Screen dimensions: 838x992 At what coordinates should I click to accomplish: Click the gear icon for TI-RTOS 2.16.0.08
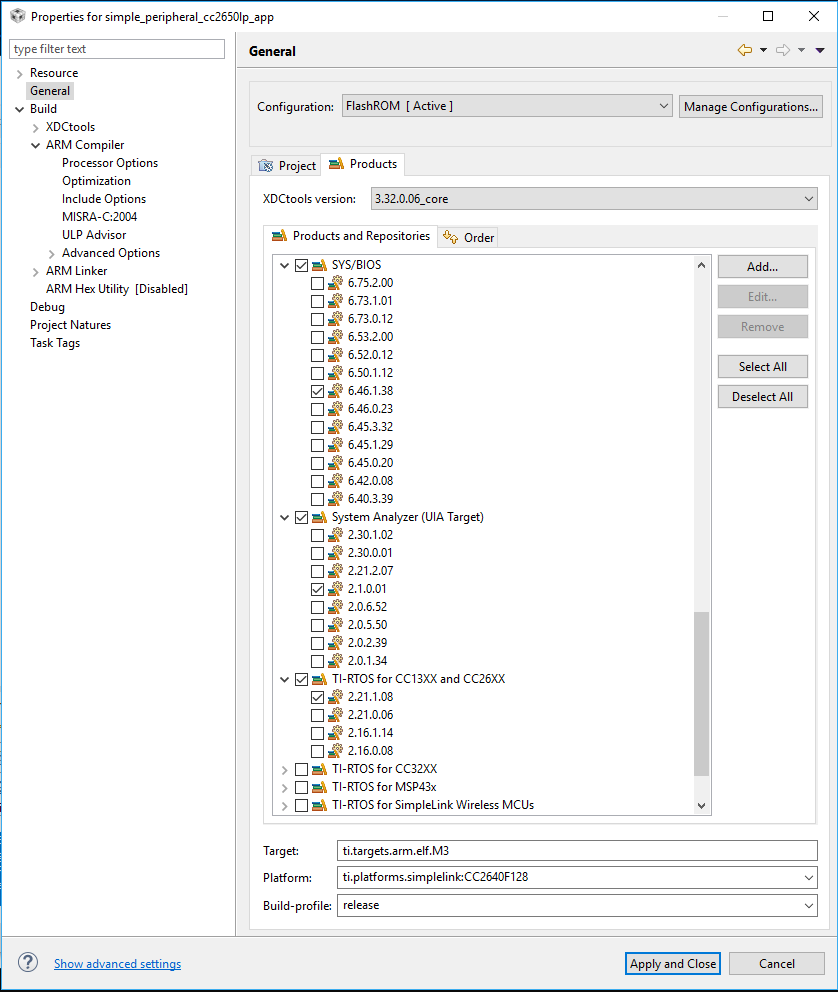pyautogui.click(x=335, y=751)
